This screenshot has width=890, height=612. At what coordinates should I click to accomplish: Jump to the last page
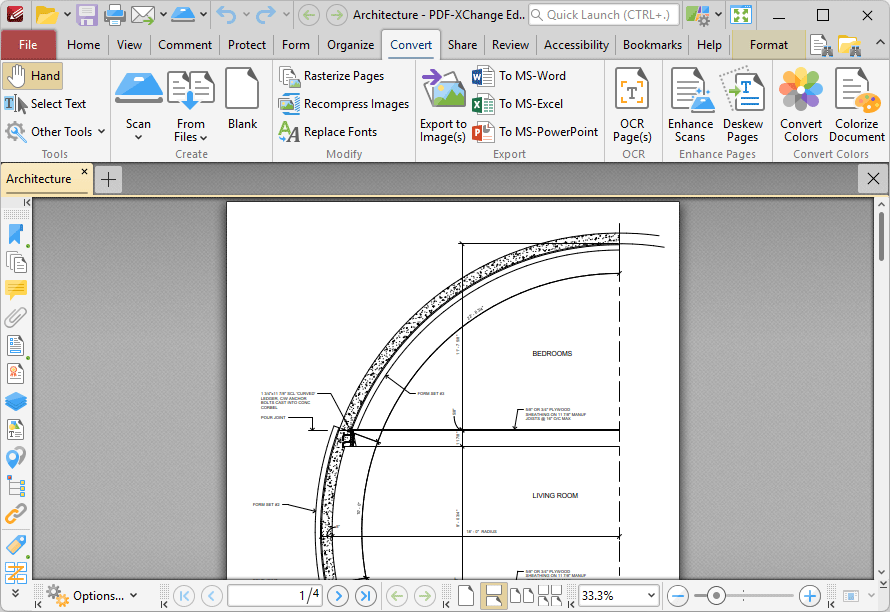(366, 596)
